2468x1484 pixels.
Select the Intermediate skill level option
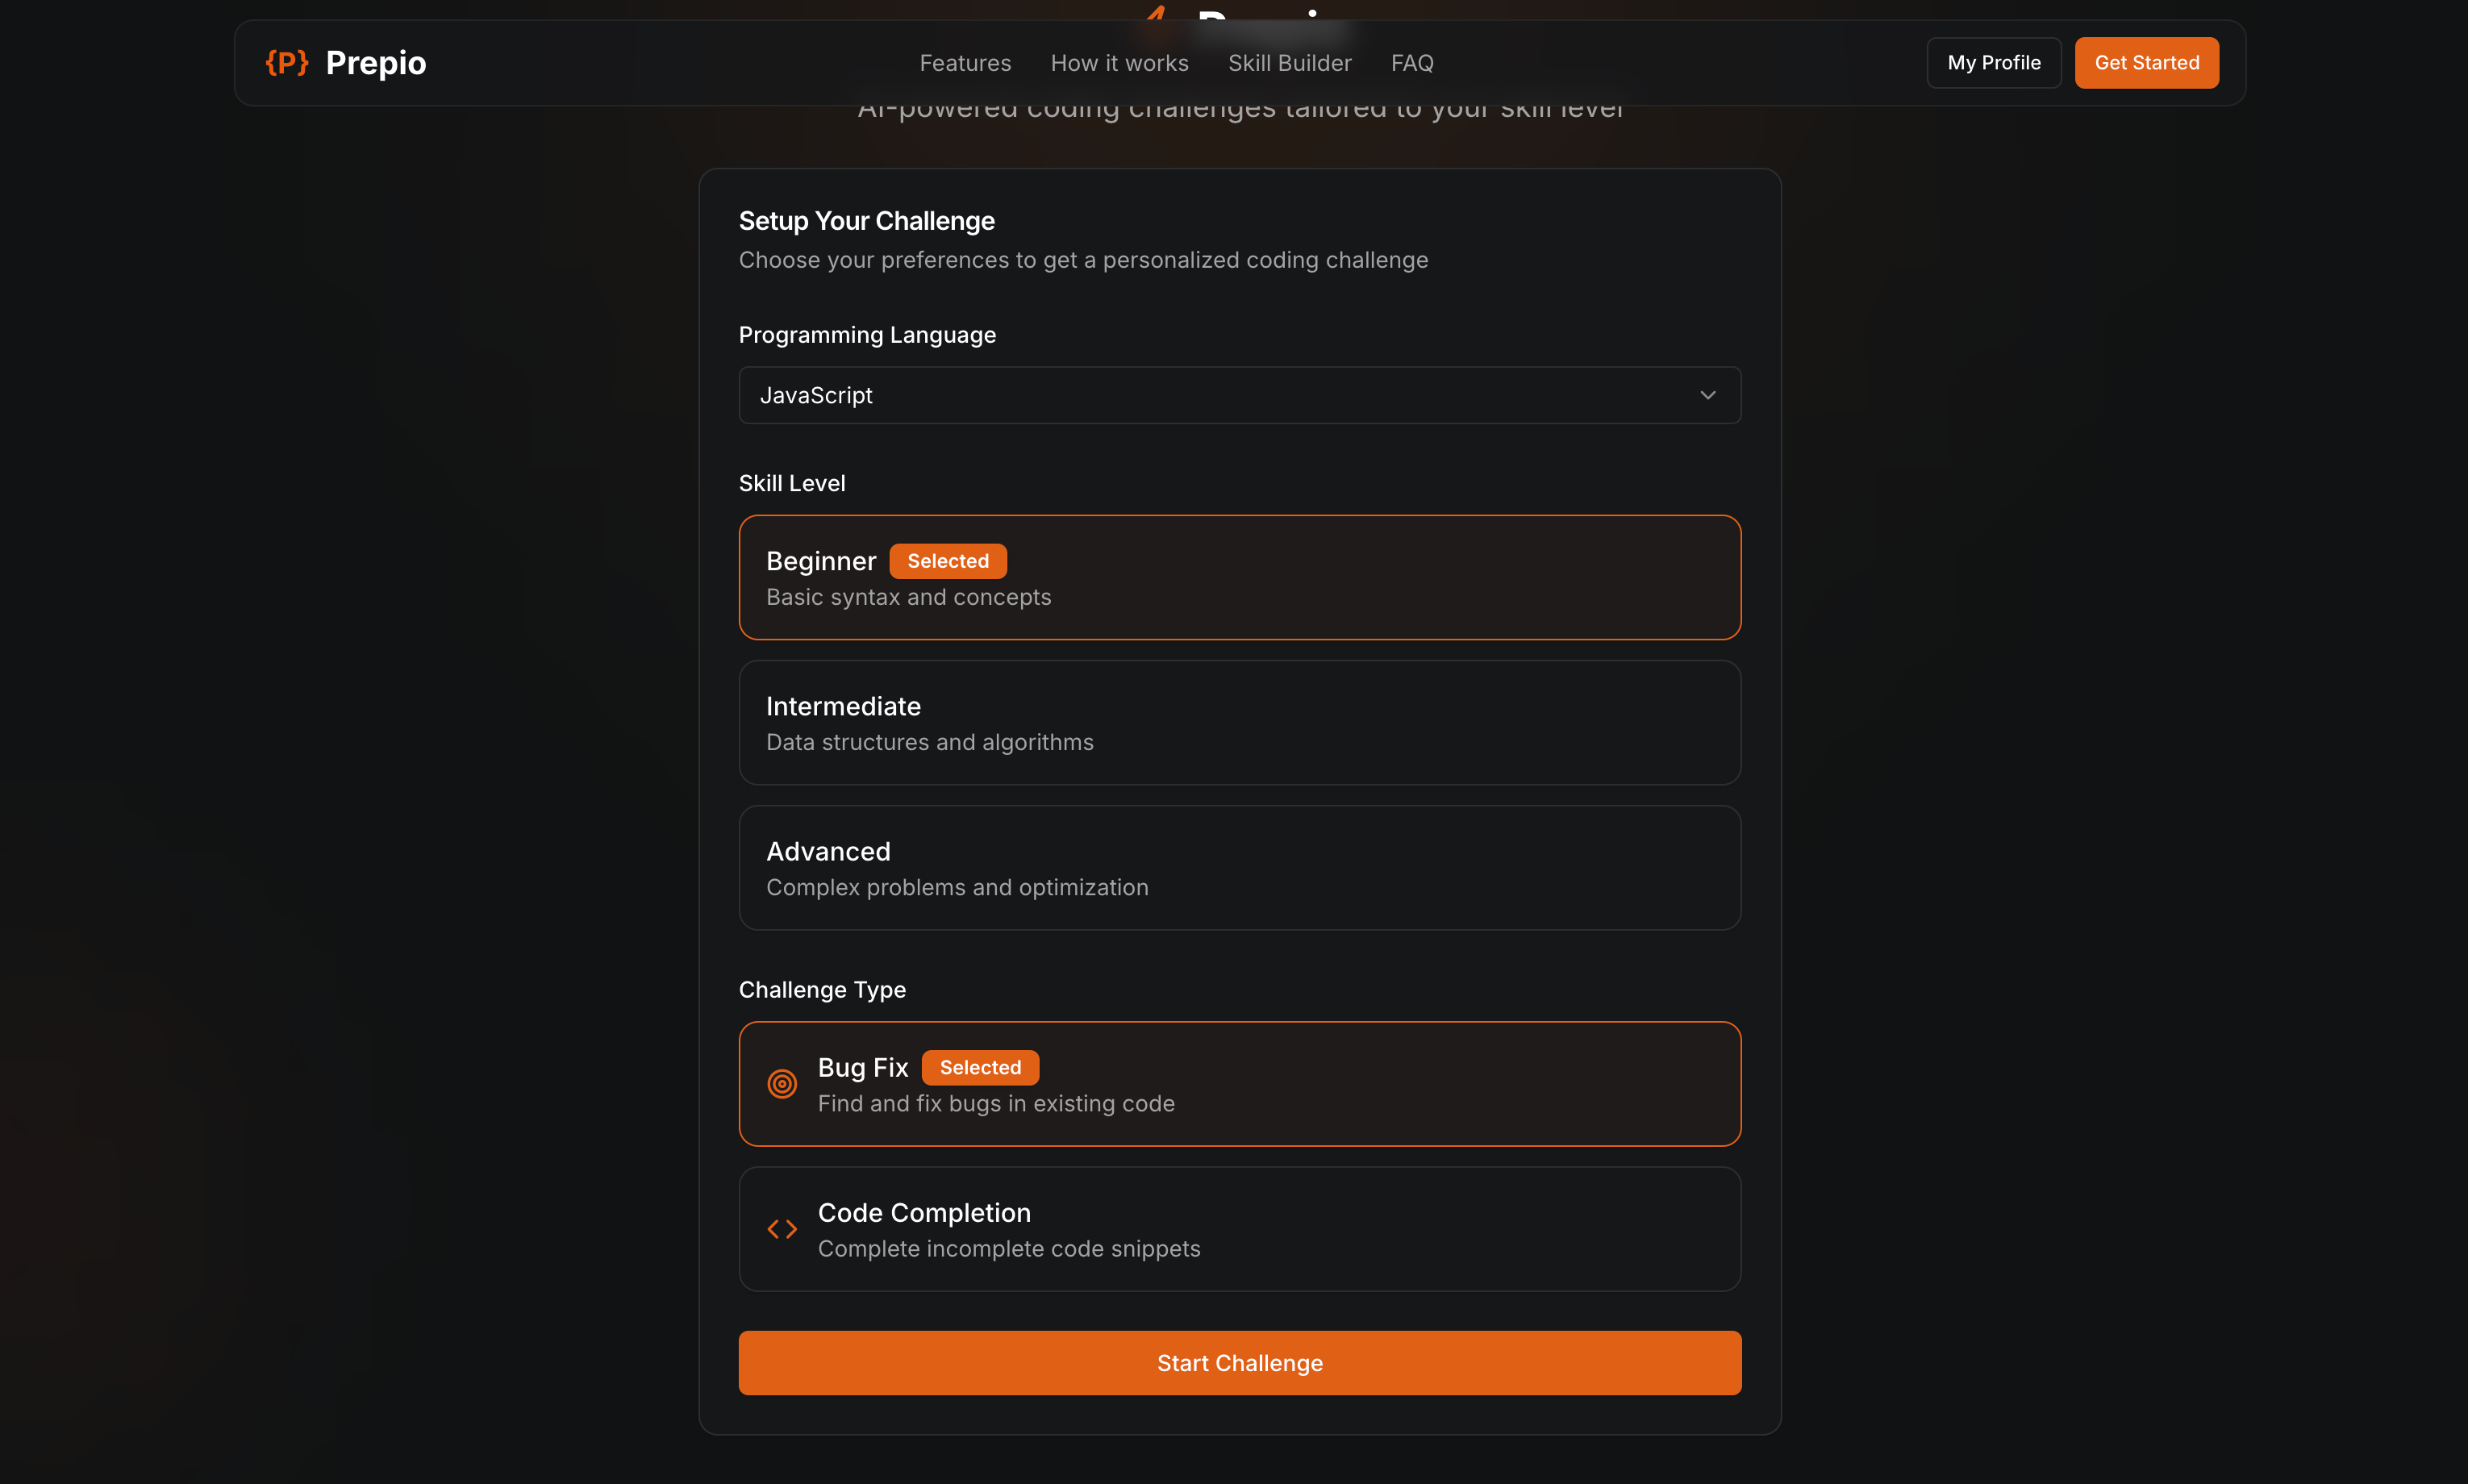click(1240, 723)
